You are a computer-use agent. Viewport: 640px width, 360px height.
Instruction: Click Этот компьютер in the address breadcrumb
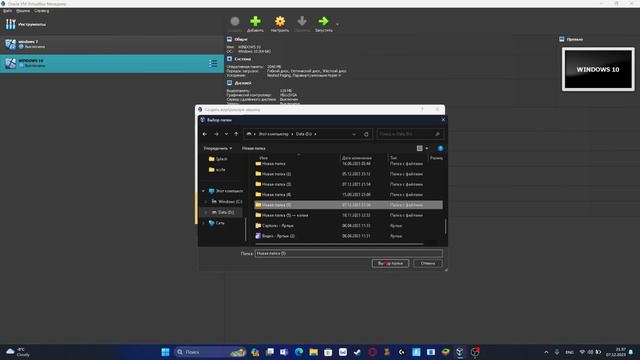coord(273,134)
